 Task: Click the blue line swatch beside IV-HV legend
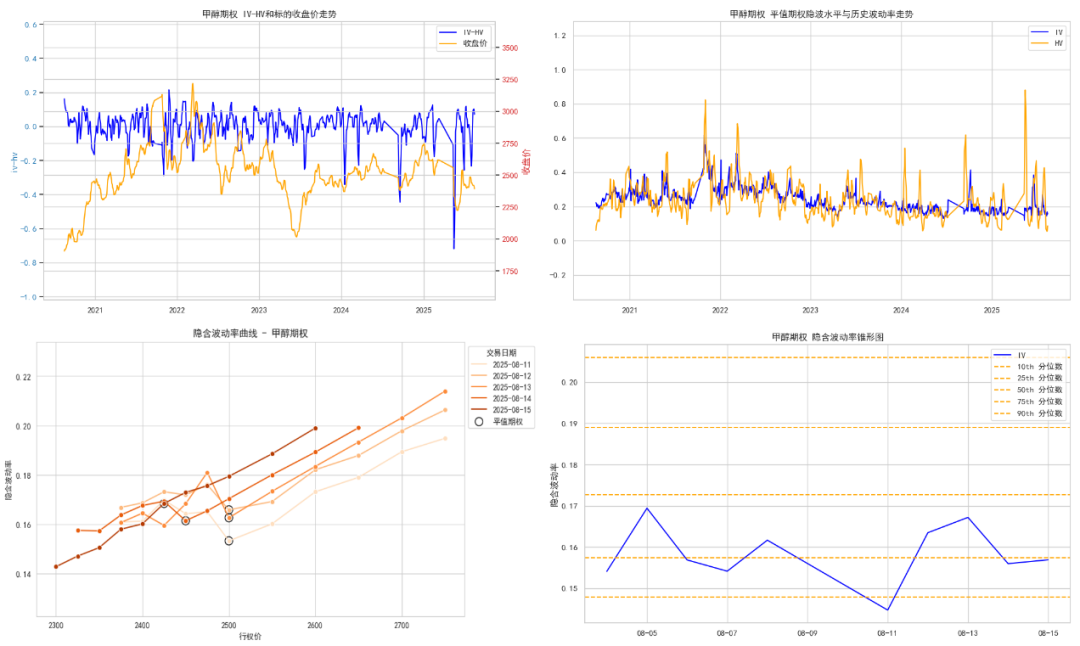tap(448, 32)
